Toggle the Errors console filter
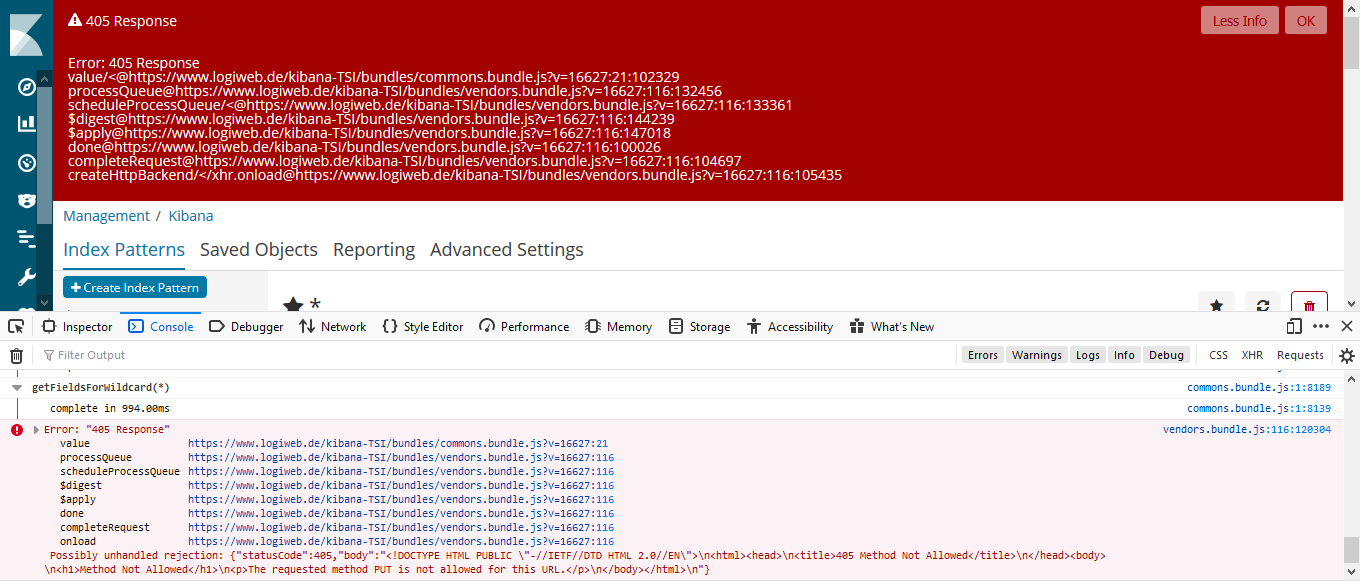 983,355
